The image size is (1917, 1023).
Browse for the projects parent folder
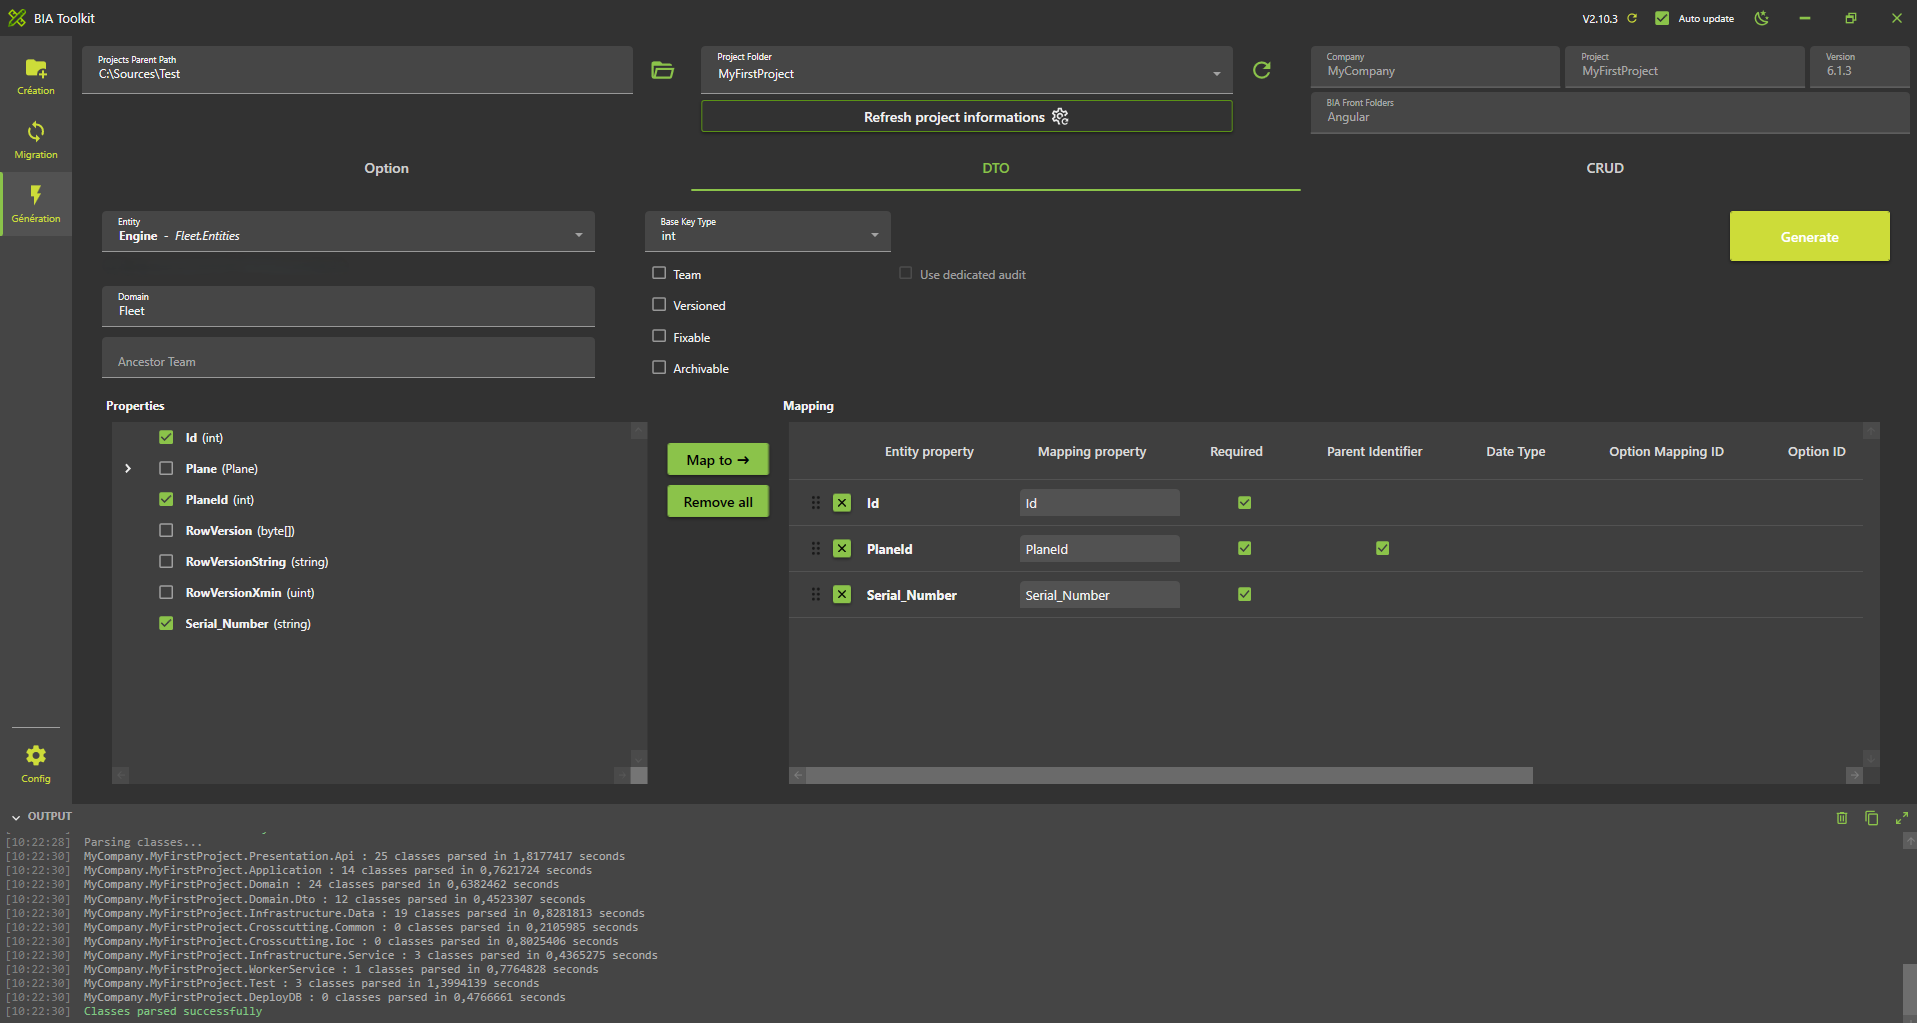click(x=662, y=70)
